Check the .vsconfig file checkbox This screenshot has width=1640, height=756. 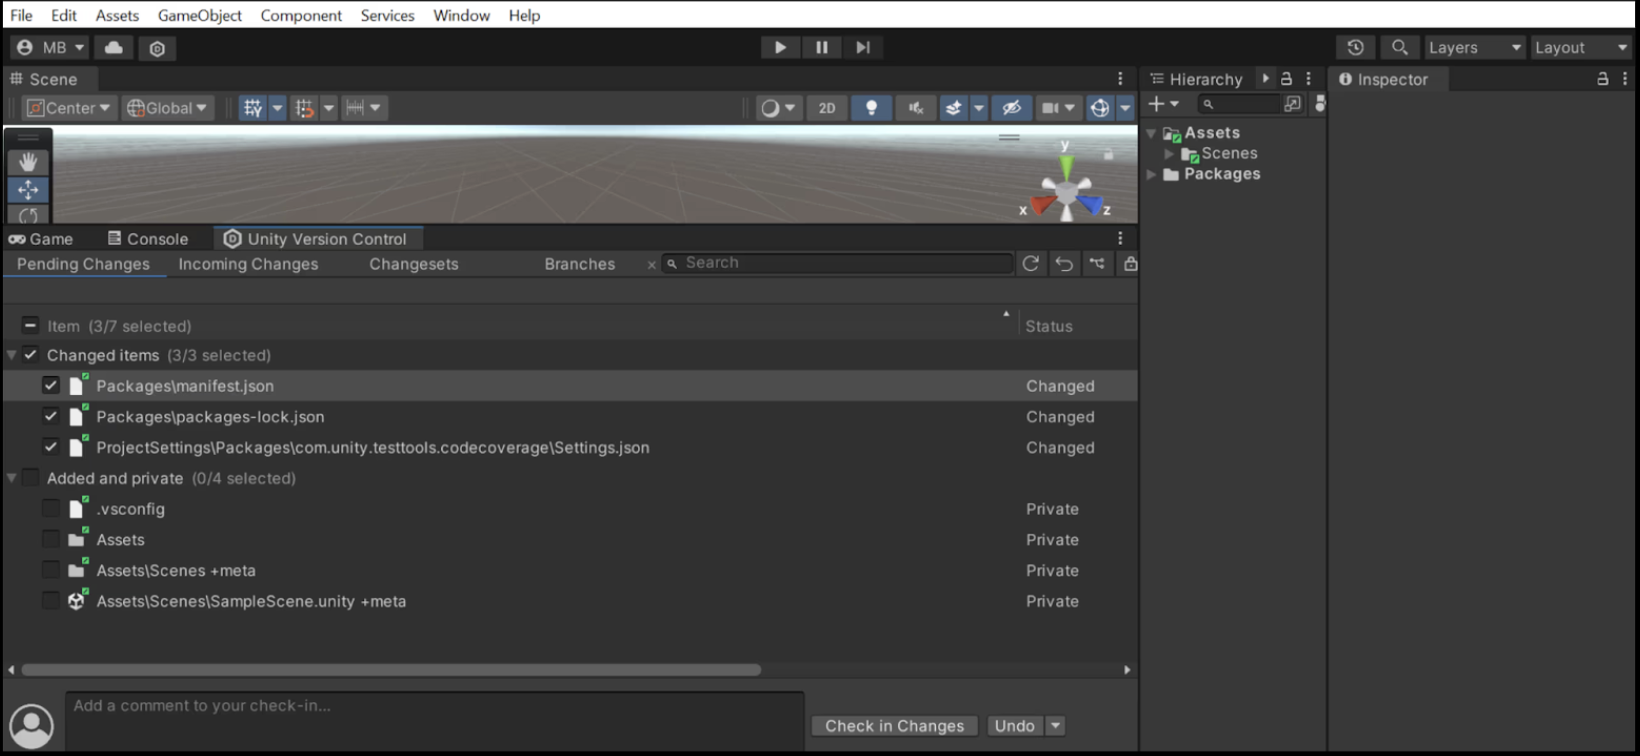point(51,509)
